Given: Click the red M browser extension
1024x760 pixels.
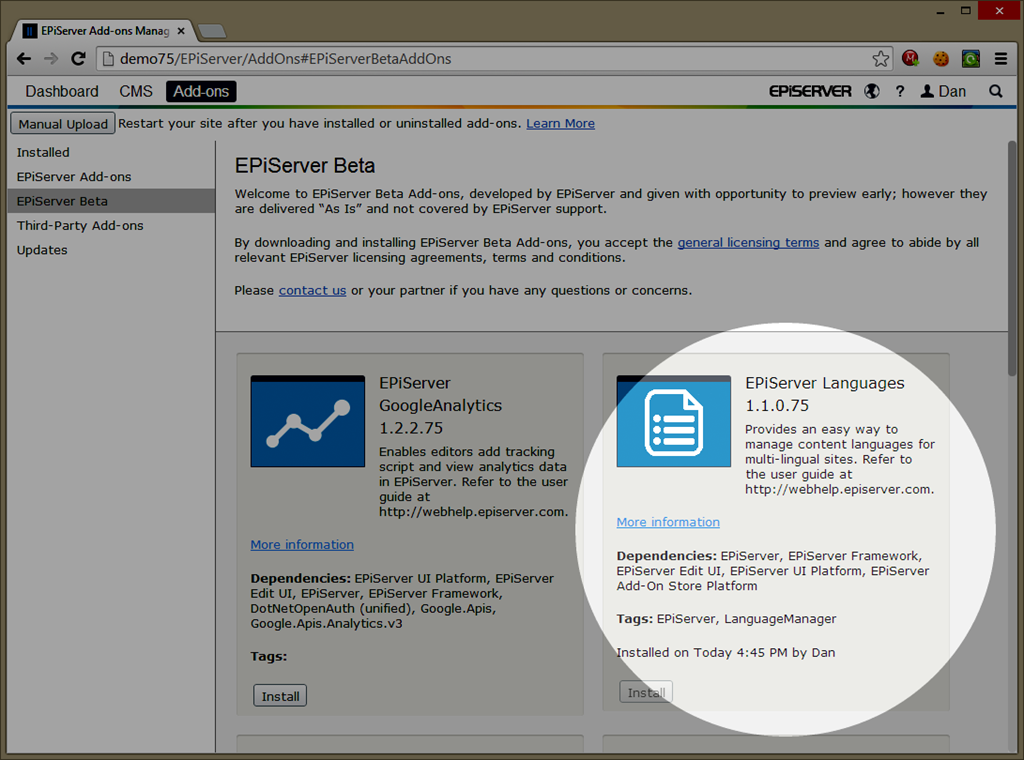Looking at the screenshot, I should [911, 59].
